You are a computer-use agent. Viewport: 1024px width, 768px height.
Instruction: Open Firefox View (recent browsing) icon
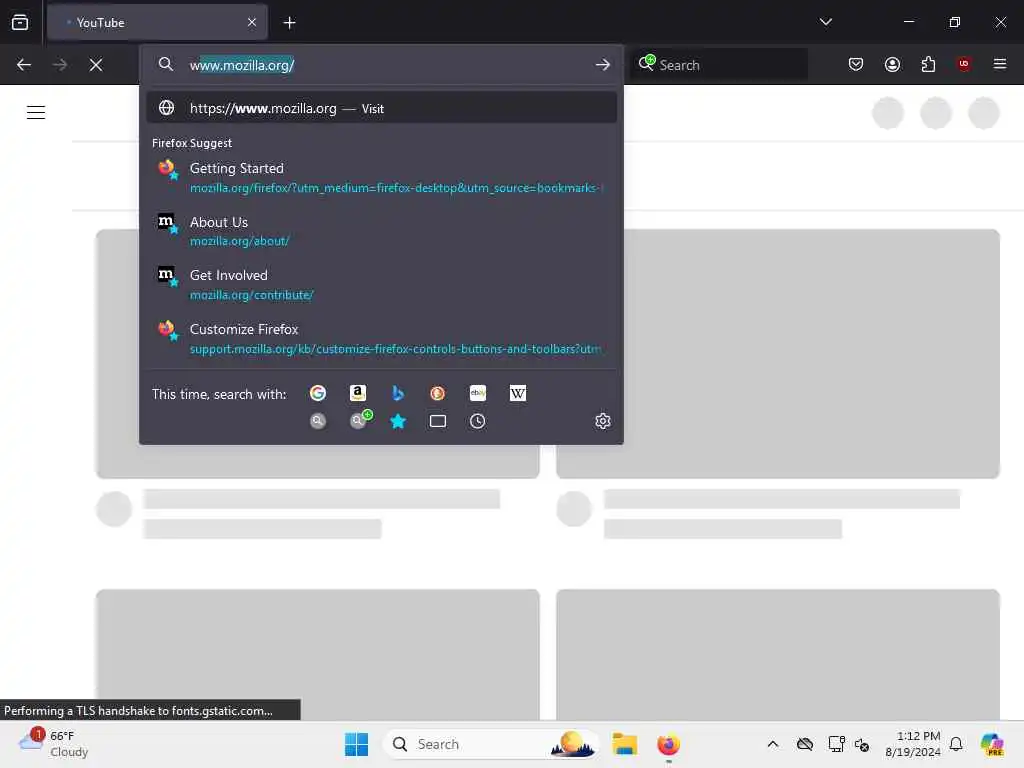(x=20, y=22)
